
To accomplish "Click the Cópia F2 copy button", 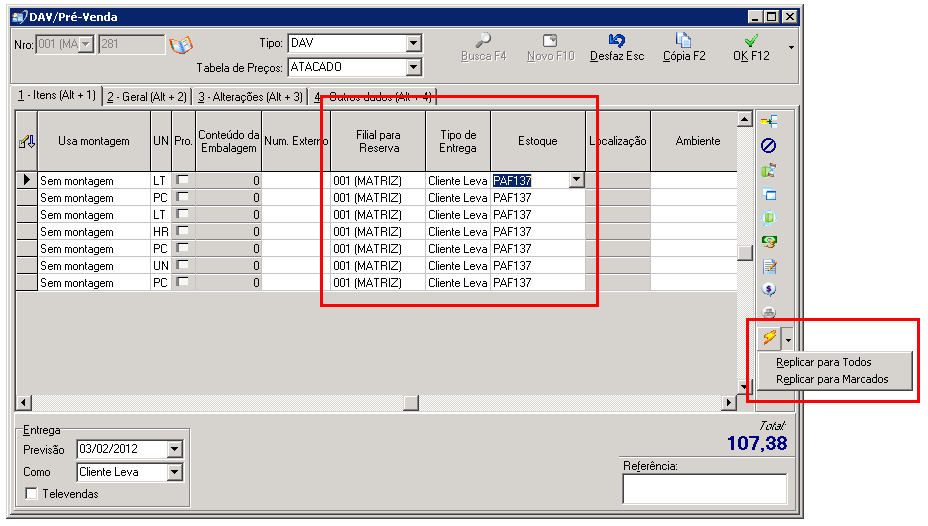I will coord(684,47).
